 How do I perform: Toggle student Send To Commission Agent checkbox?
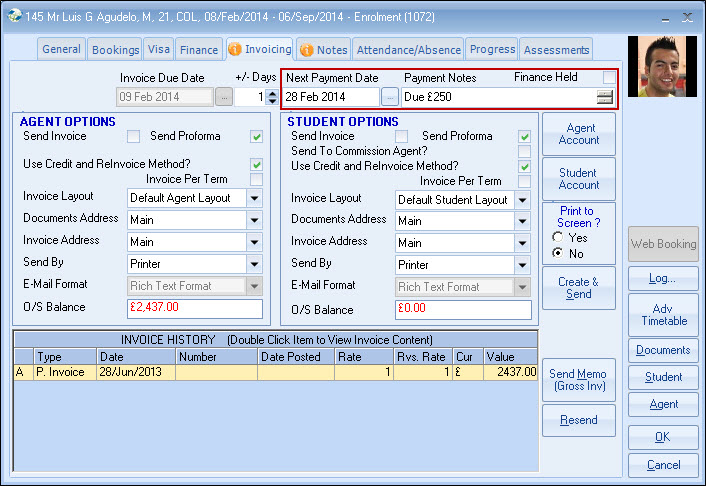pyautogui.click(x=524, y=151)
